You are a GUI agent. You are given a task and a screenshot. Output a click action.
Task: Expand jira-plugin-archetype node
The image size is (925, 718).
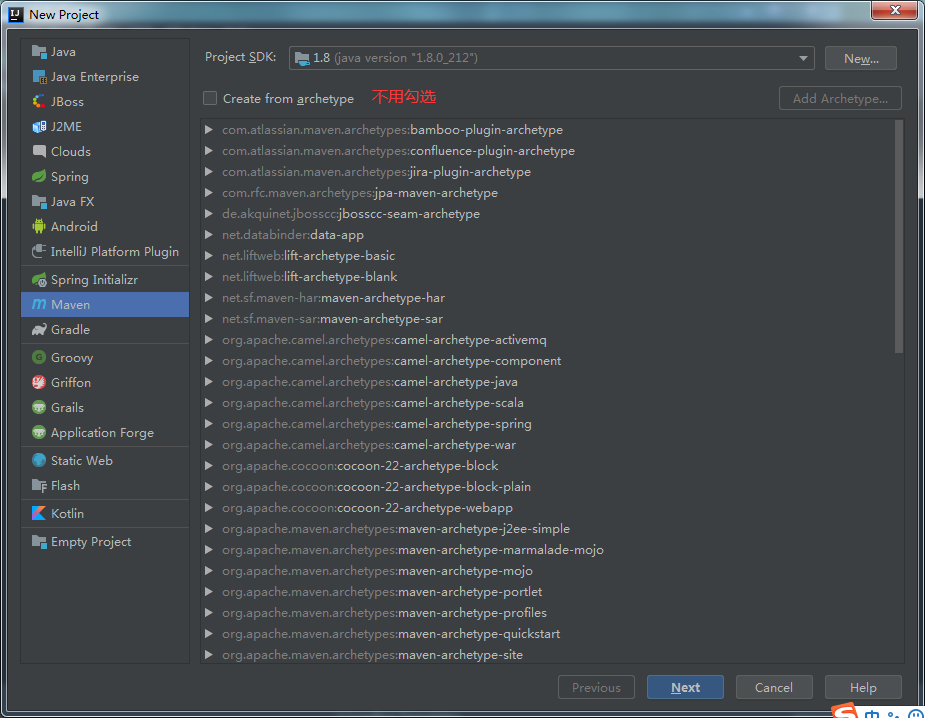click(x=208, y=172)
